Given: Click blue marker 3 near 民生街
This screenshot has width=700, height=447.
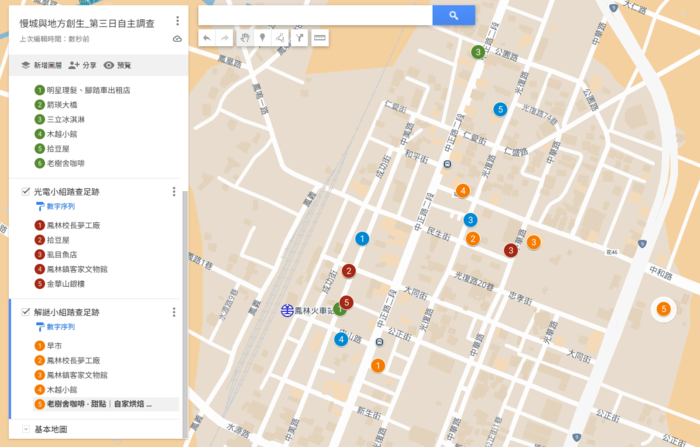Looking at the screenshot, I should [470, 220].
